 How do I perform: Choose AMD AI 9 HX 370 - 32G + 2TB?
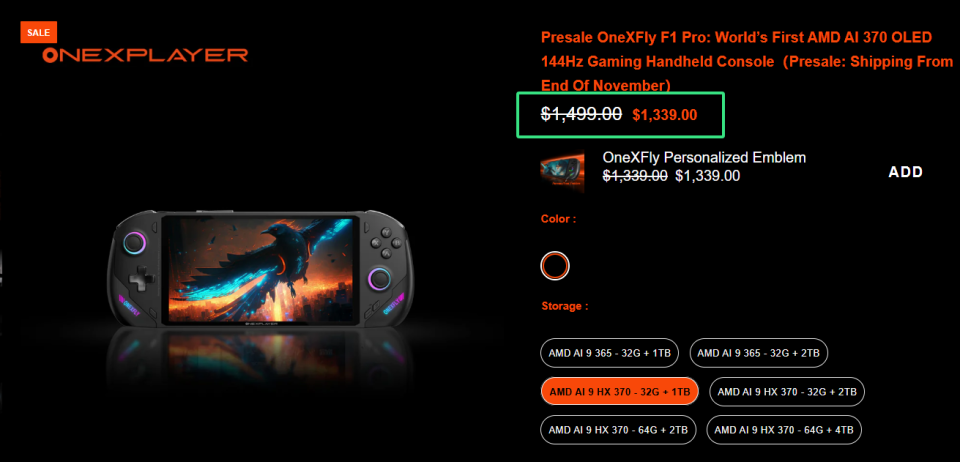click(787, 391)
